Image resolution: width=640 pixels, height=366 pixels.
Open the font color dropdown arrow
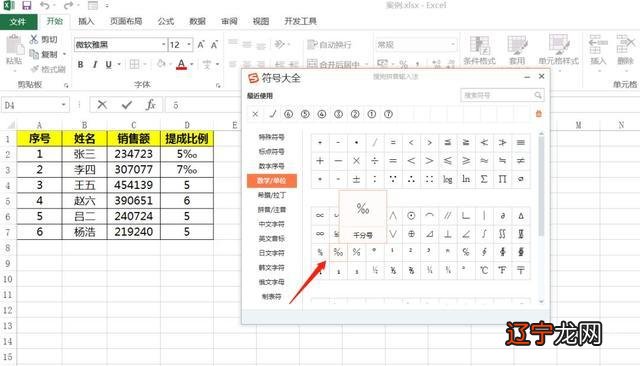[x=191, y=64]
